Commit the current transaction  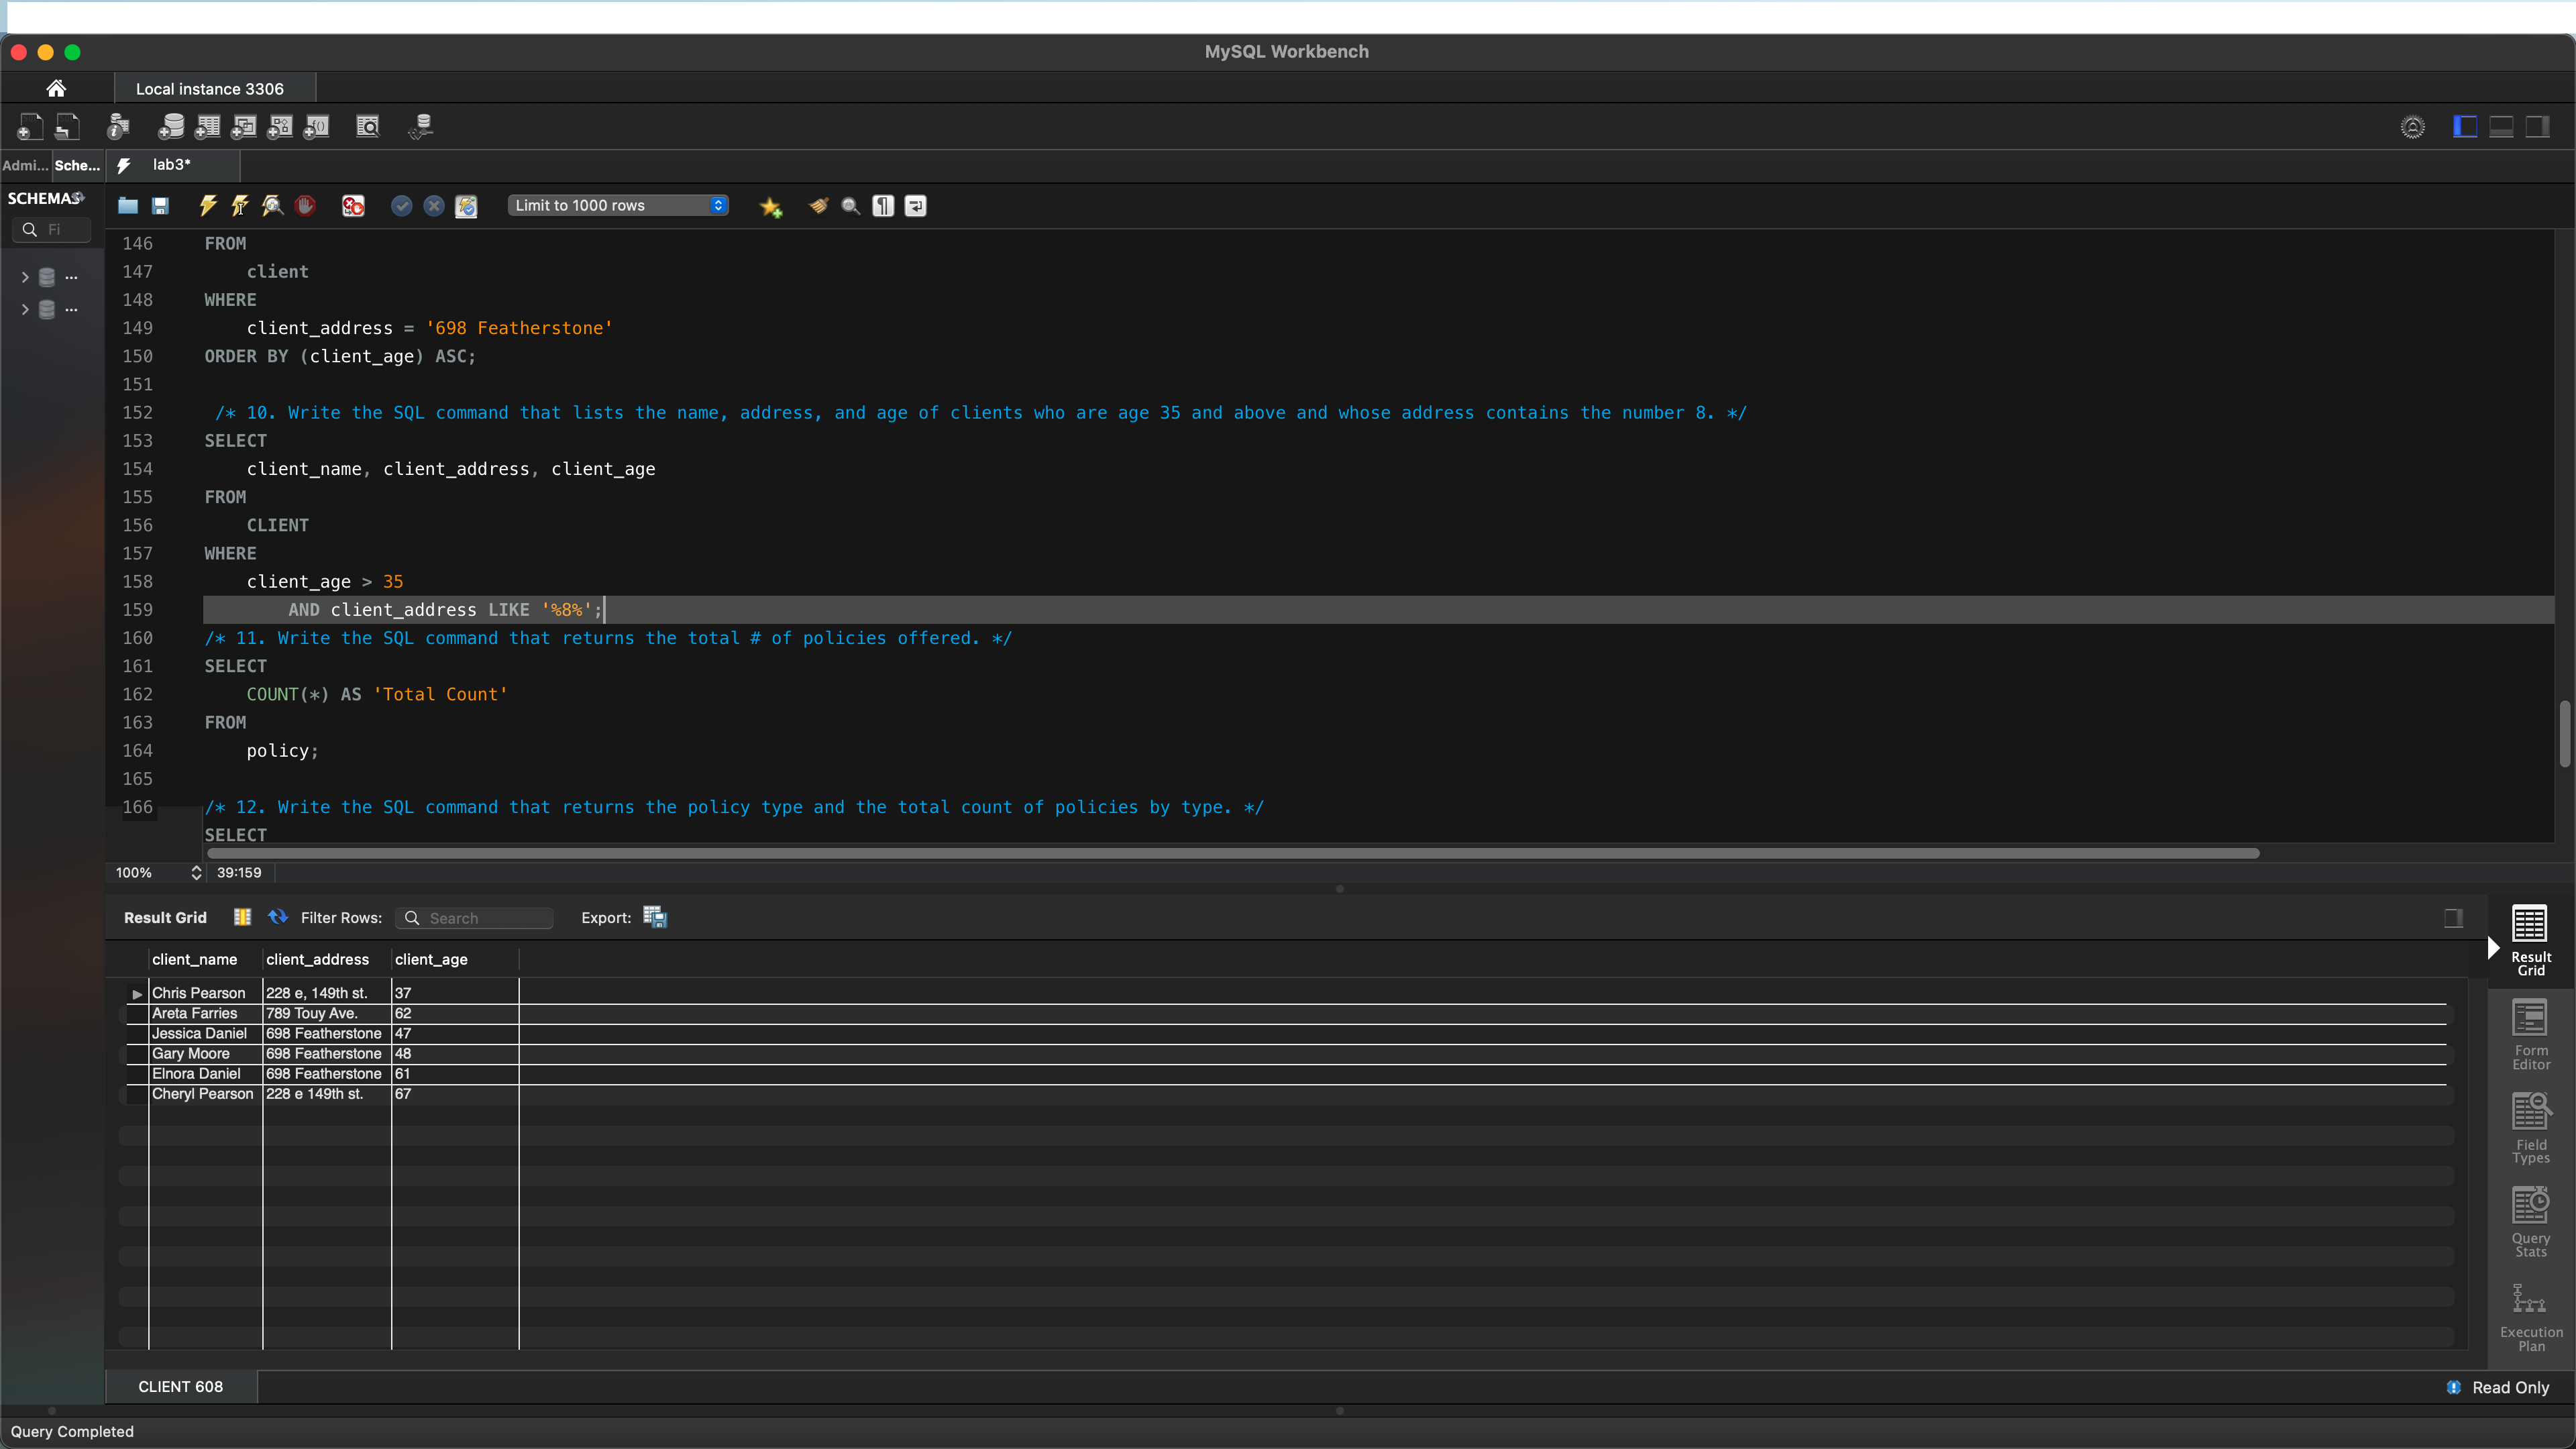(x=402, y=206)
